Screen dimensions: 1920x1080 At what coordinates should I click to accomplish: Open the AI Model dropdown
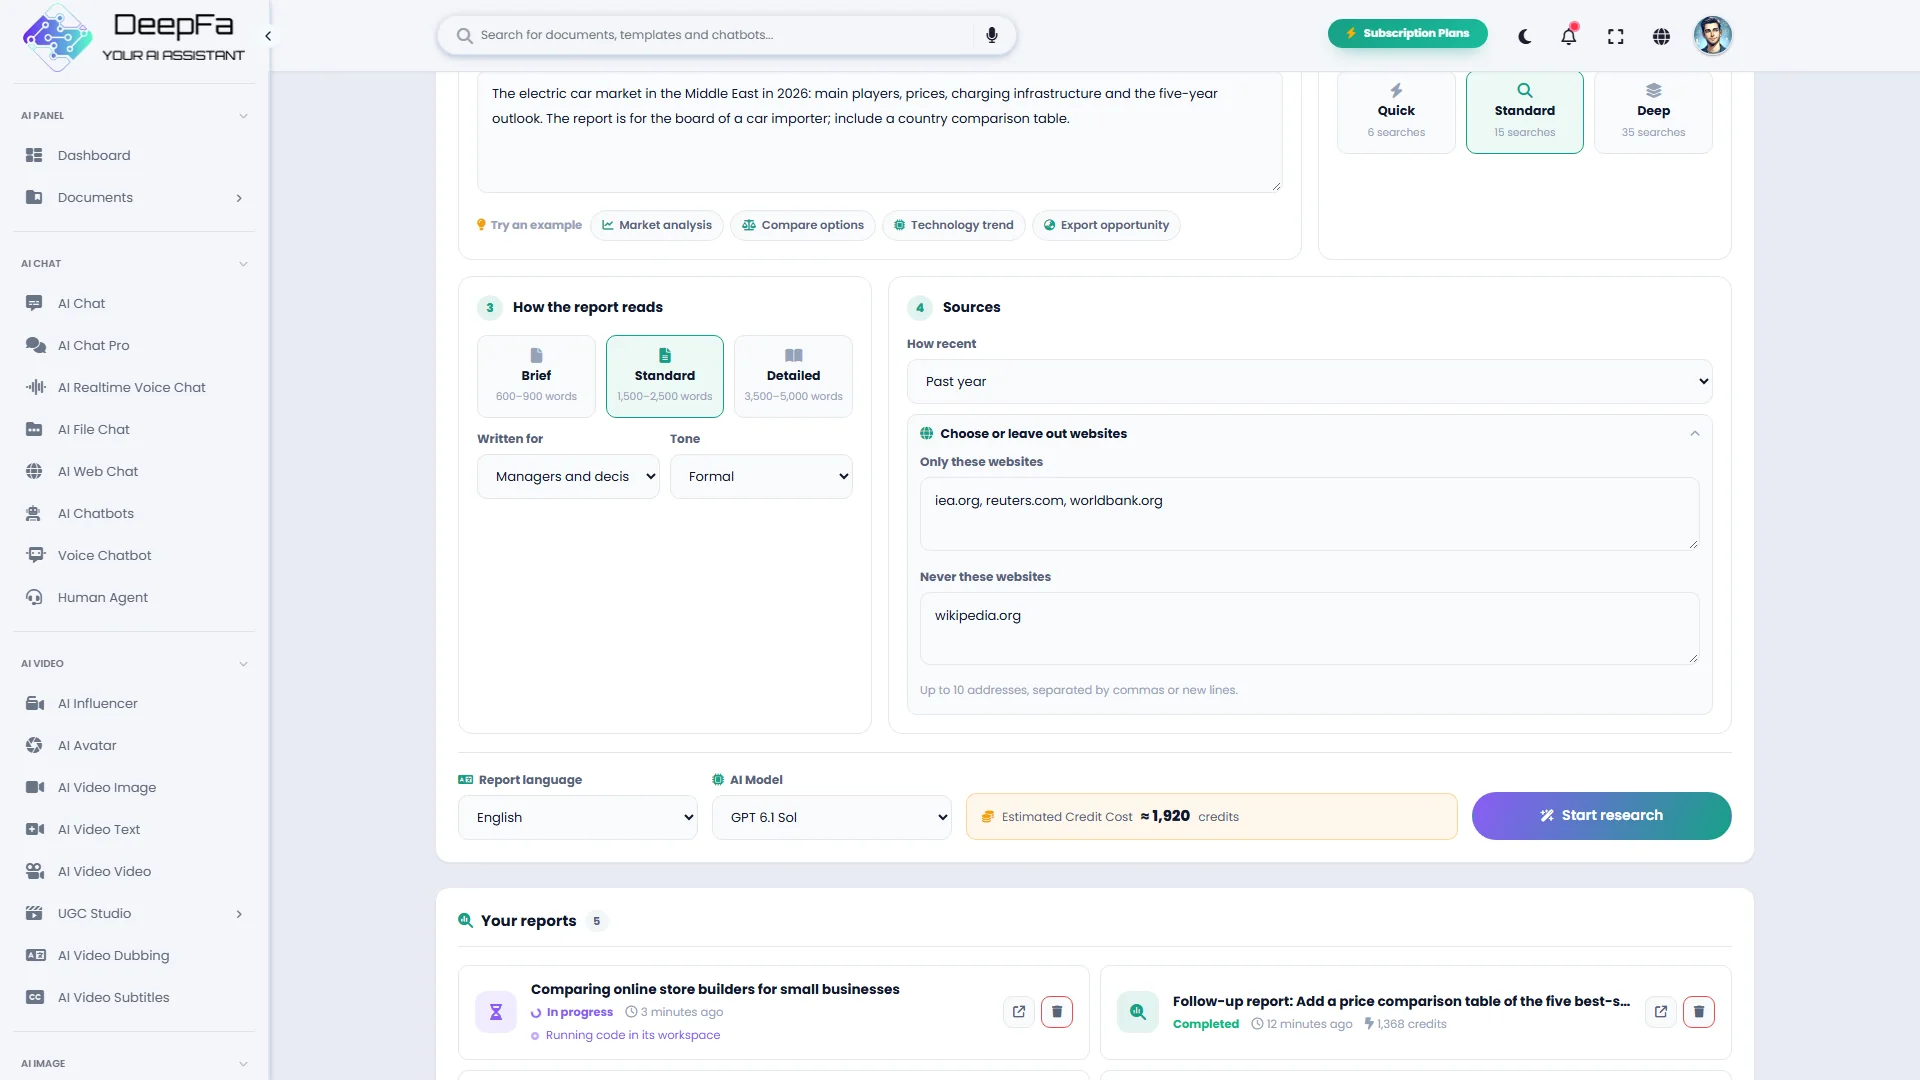pos(832,818)
